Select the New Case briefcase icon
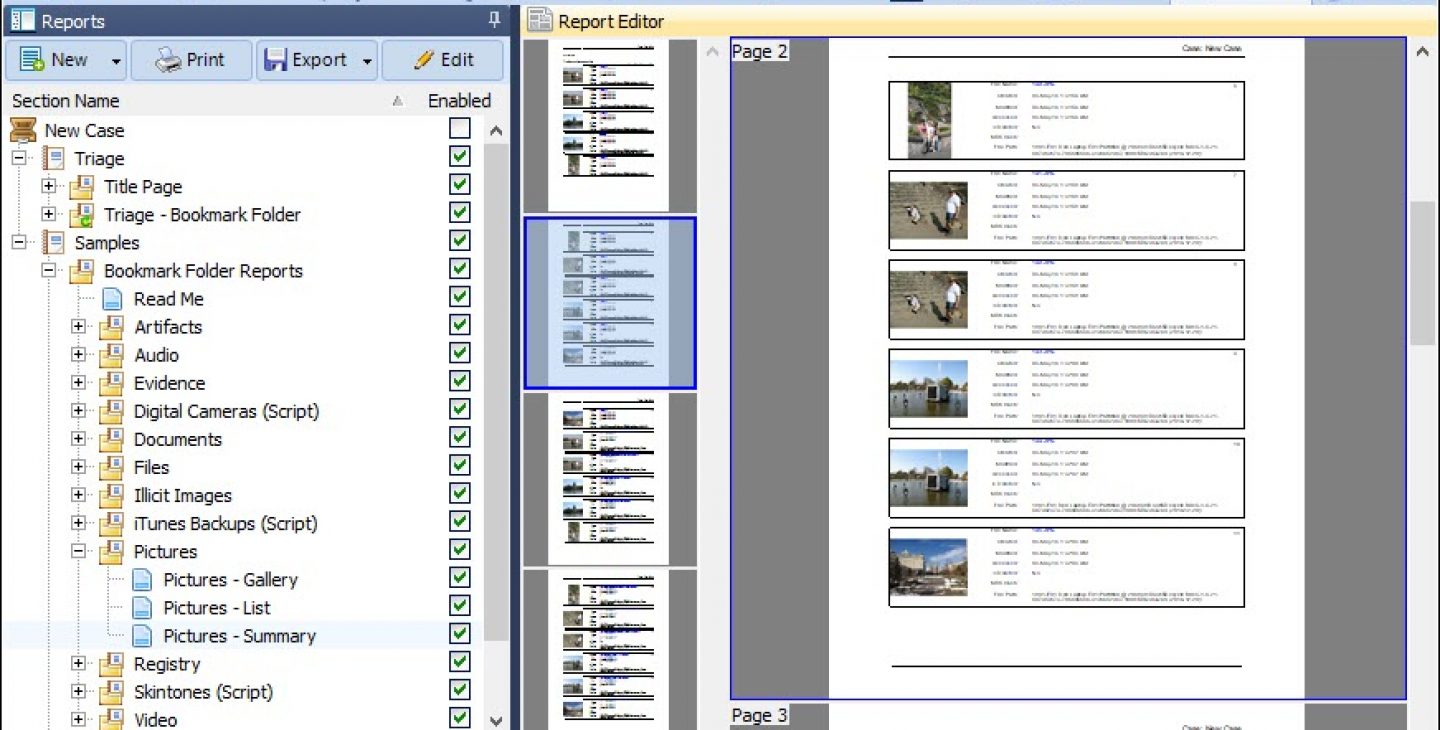The width and height of the screenshot is (1440, 730). [23, 130]
